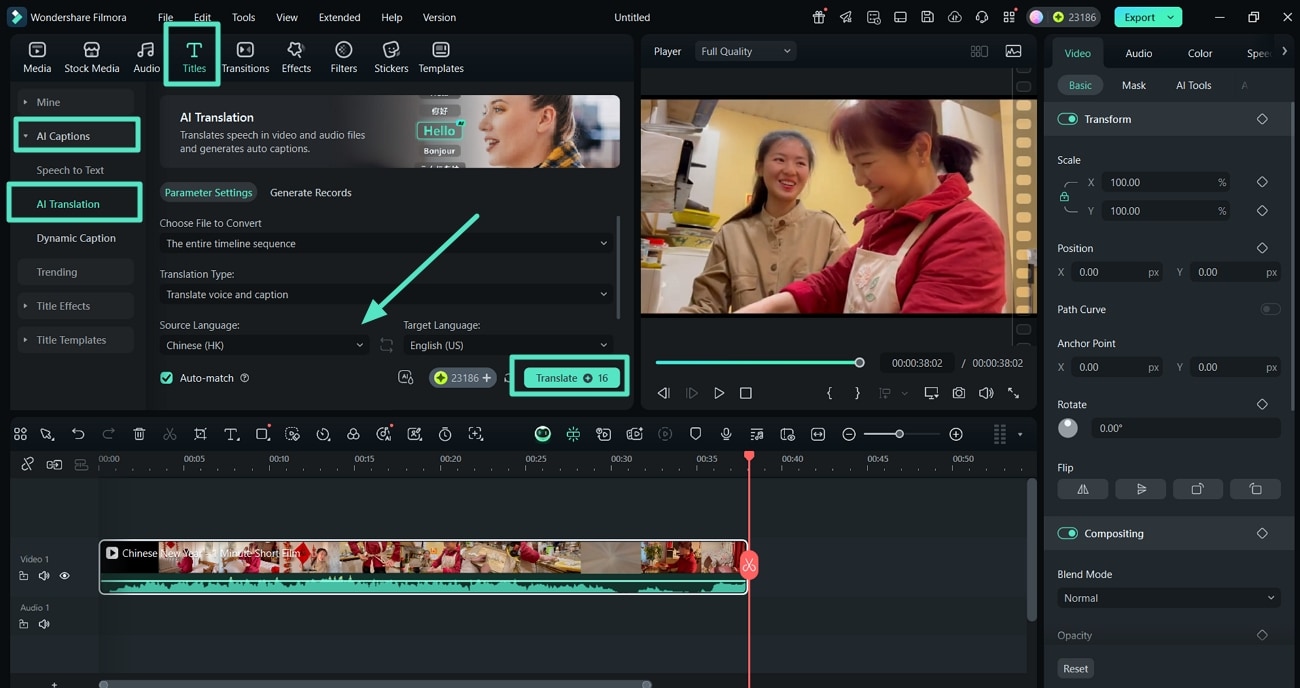This screenshot has height=688, width=1300.
Task: Flip clip horizontally
Action: 1083,489
